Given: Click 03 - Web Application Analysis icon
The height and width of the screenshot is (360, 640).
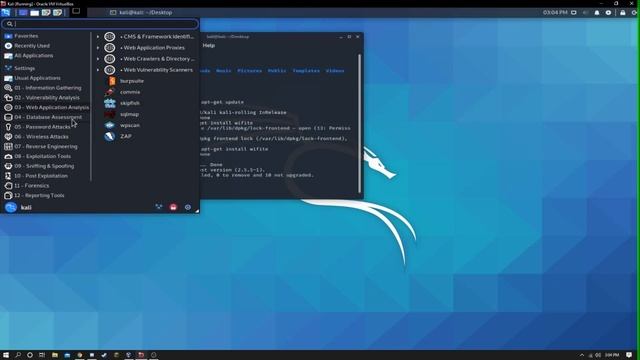Looking at the screenshot, I should coord(8,107).
